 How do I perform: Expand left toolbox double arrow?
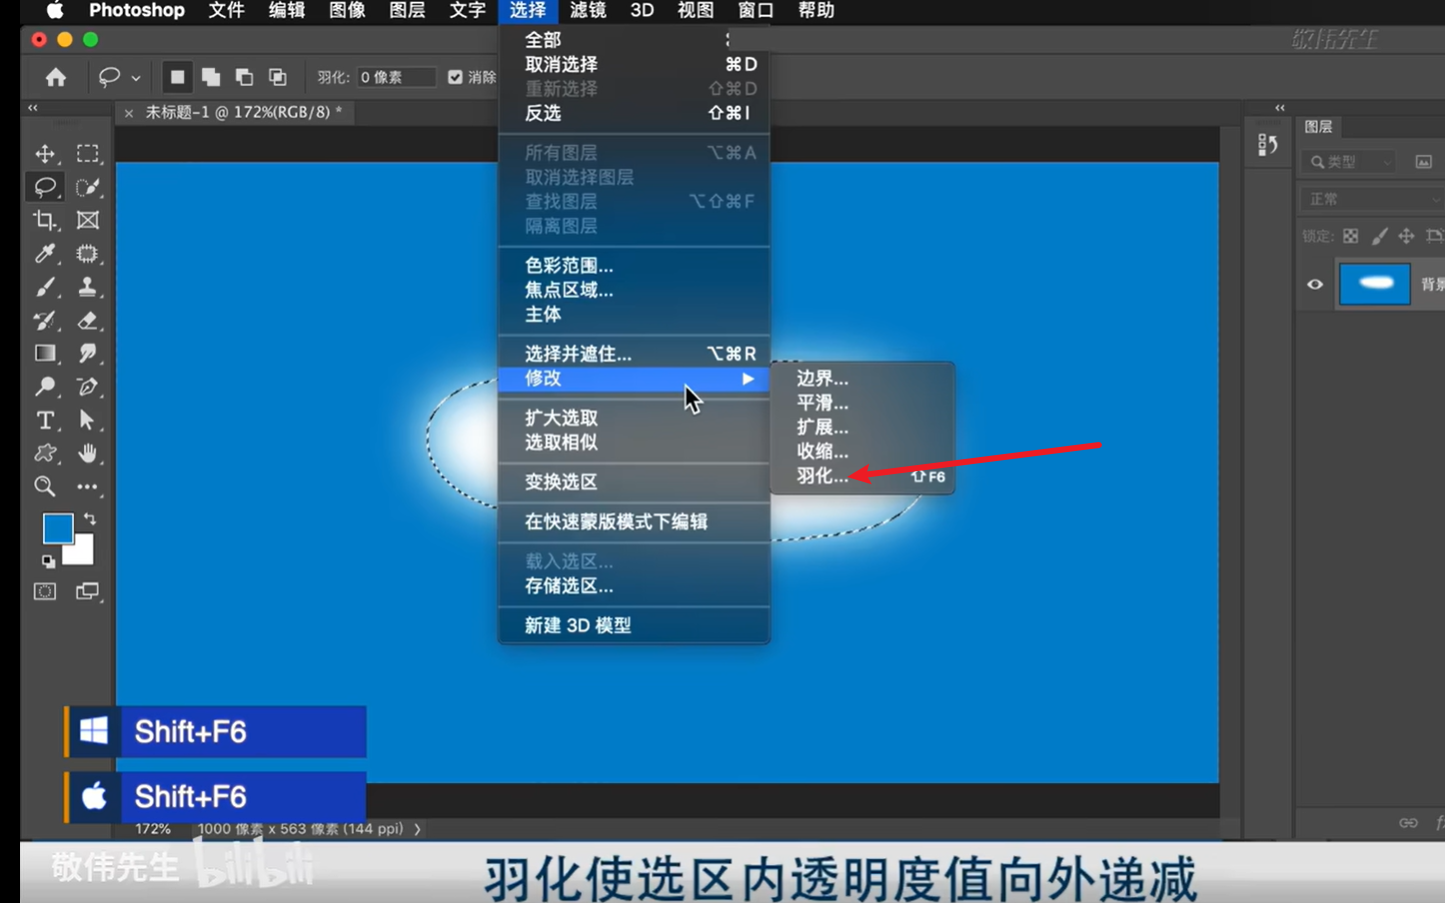[33, 108]
